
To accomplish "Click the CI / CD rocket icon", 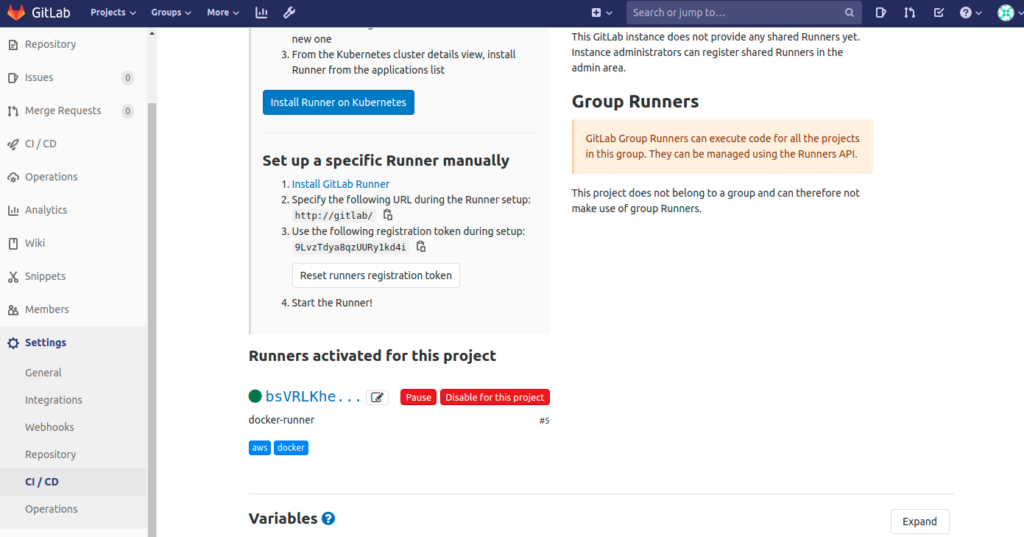I will point(13,144).
